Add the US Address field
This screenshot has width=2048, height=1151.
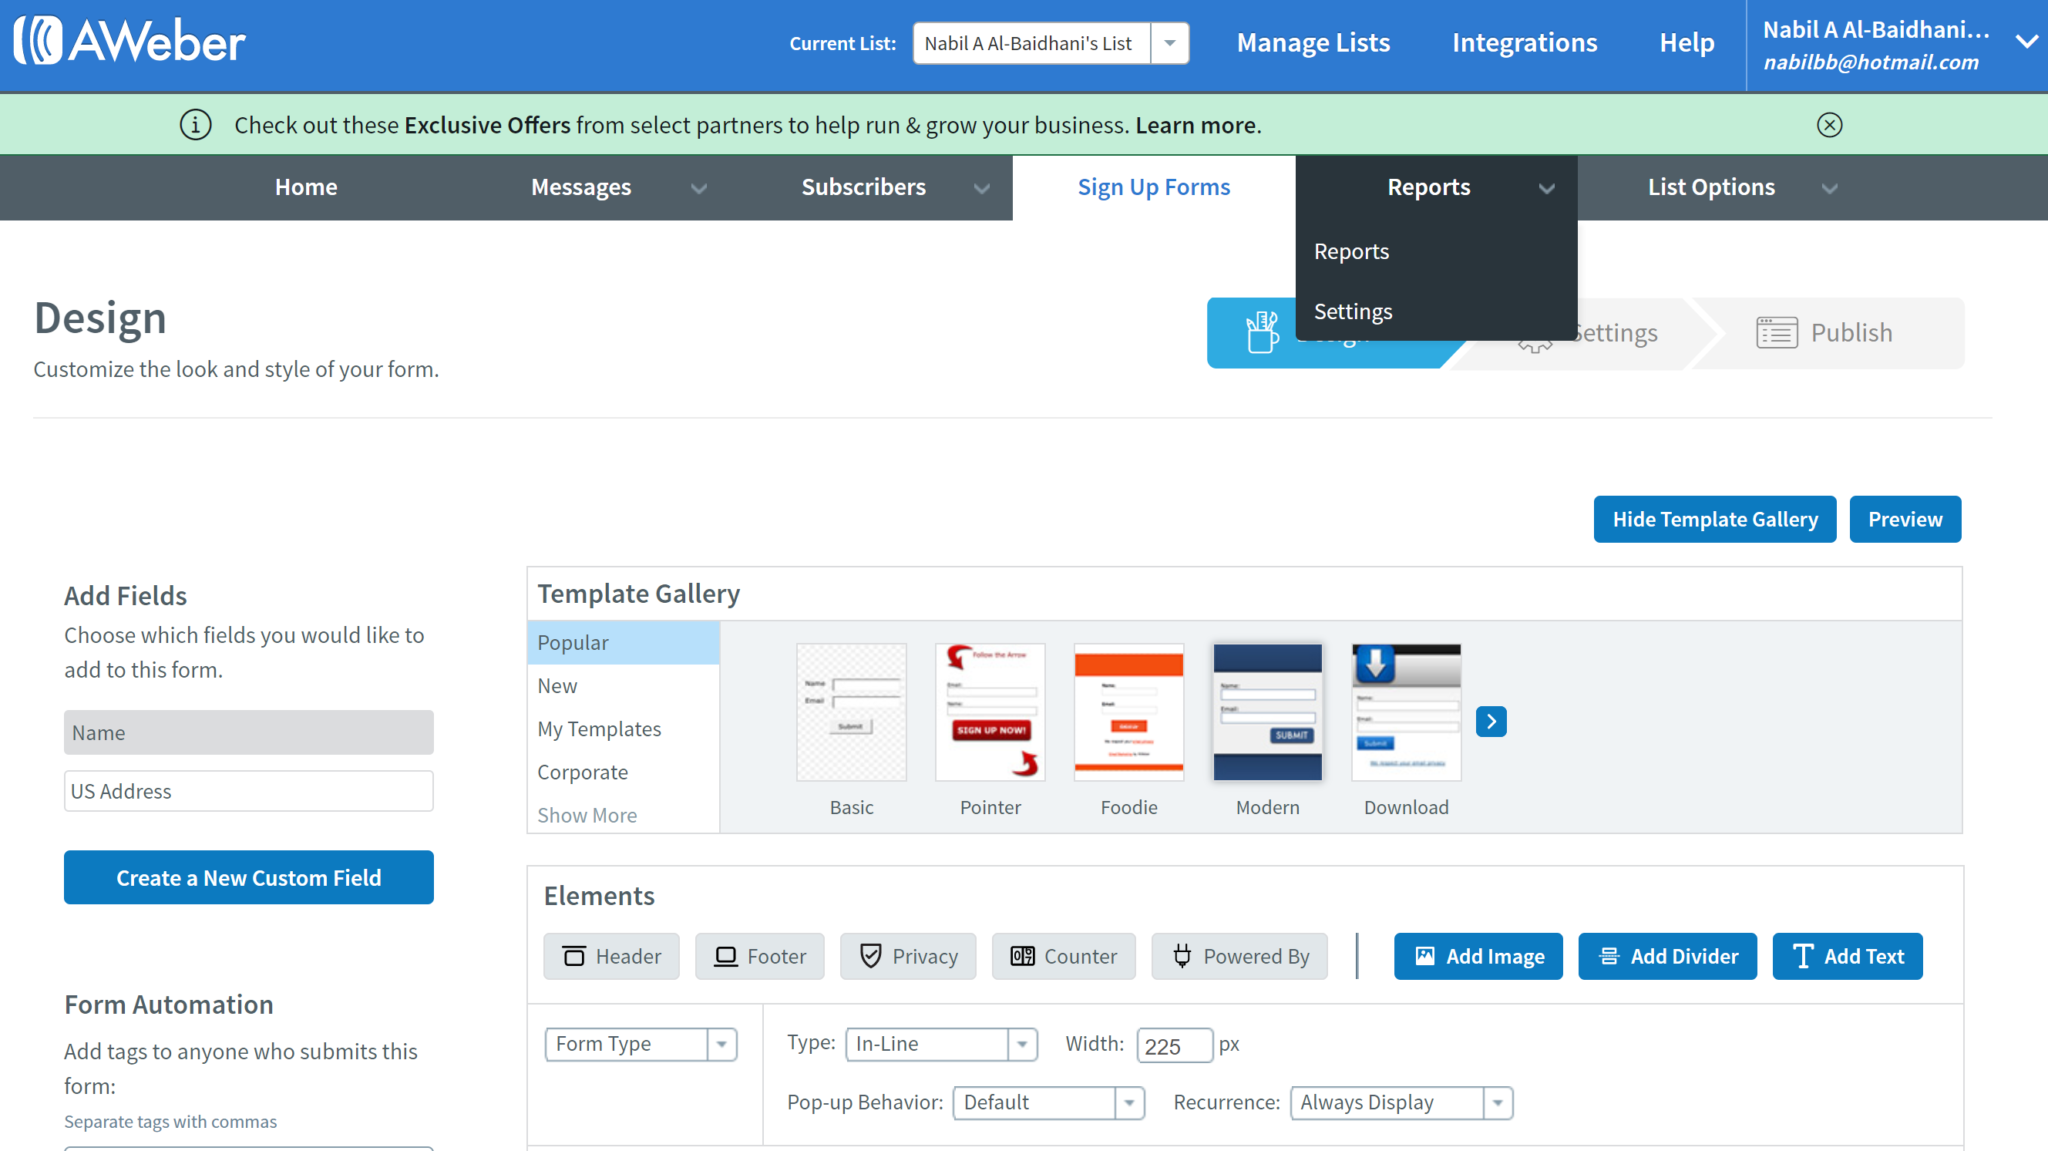pos(248,790)
